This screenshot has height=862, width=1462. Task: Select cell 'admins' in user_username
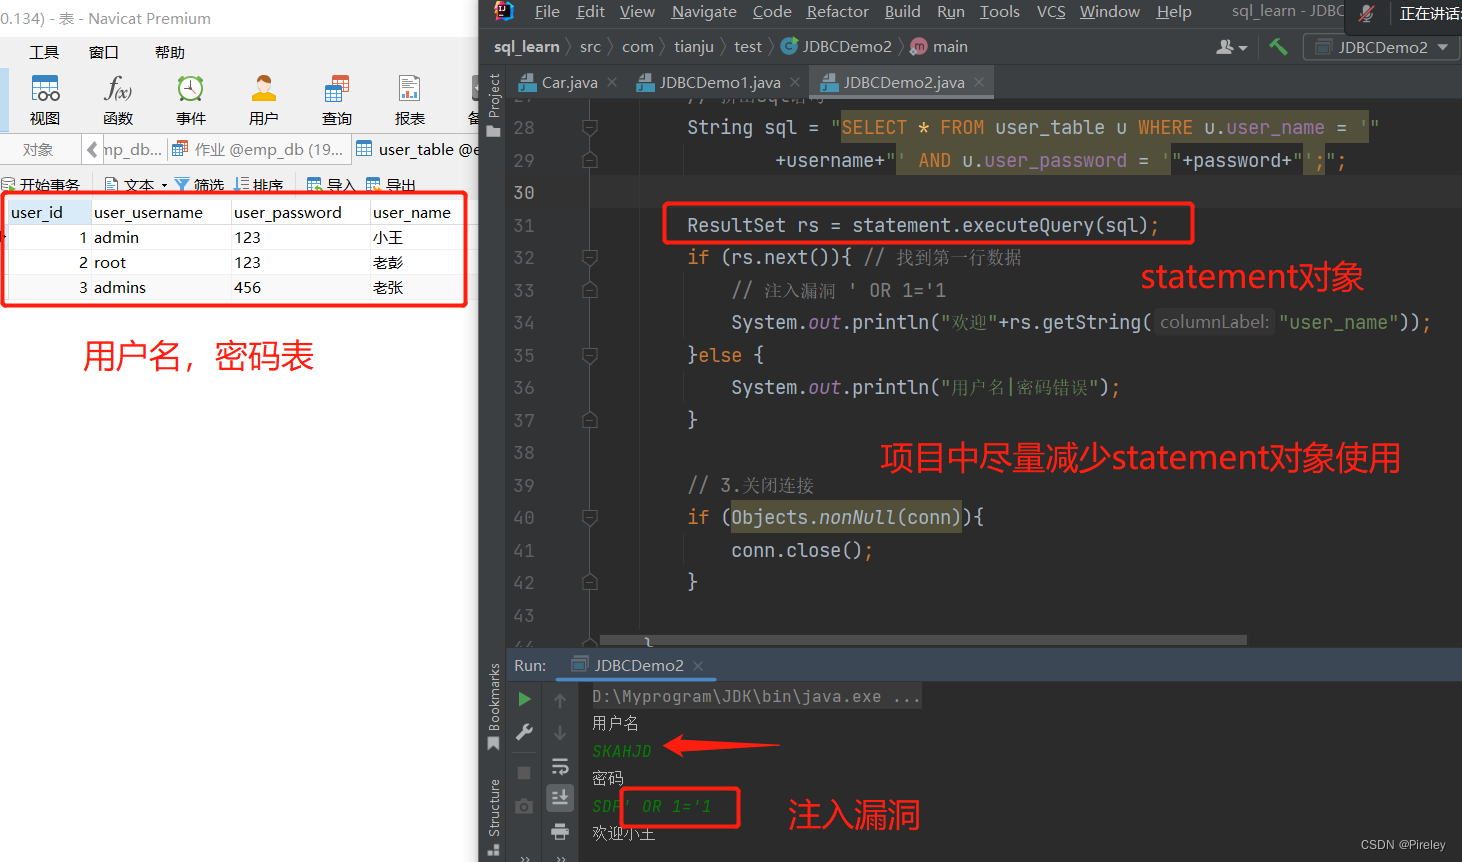[160, 287]
